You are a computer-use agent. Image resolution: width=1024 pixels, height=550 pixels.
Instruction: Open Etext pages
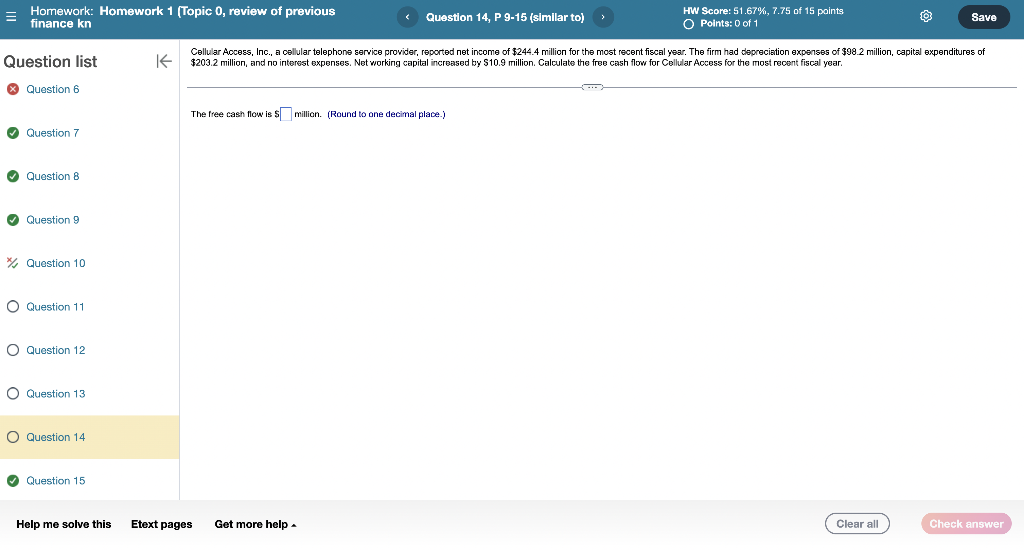(161, 524)
